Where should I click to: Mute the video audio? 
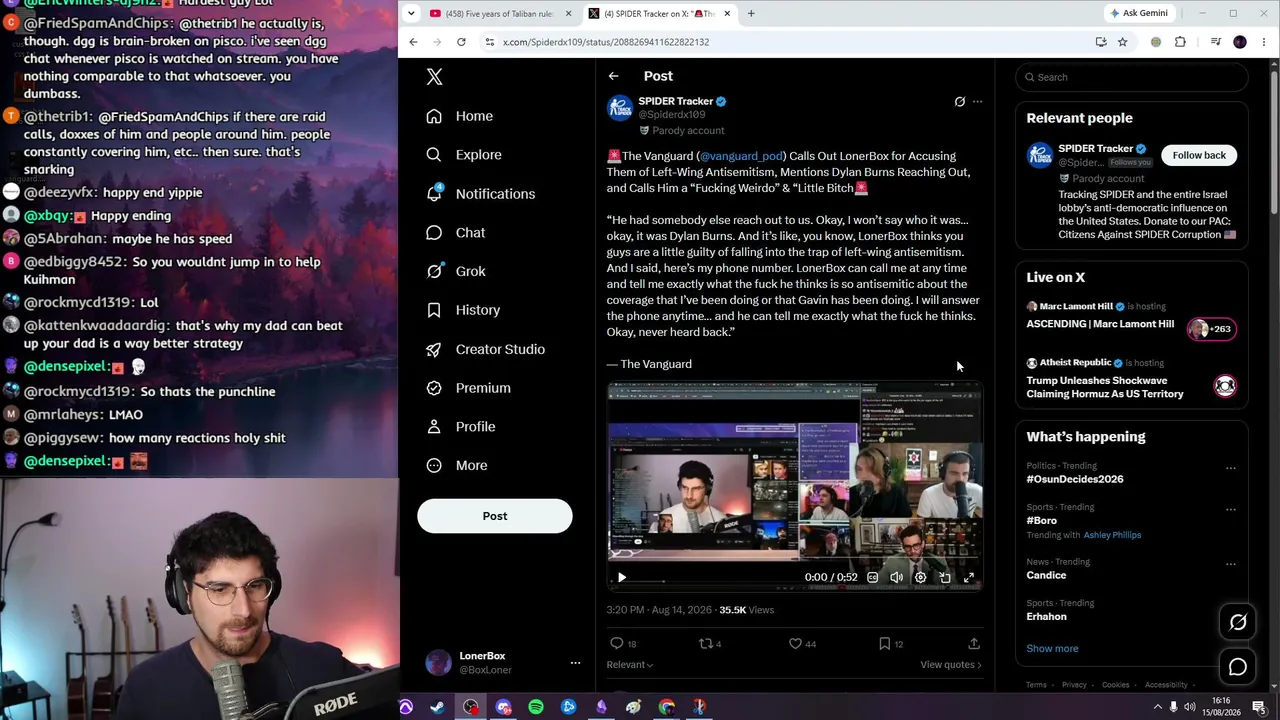pos(897,577)
